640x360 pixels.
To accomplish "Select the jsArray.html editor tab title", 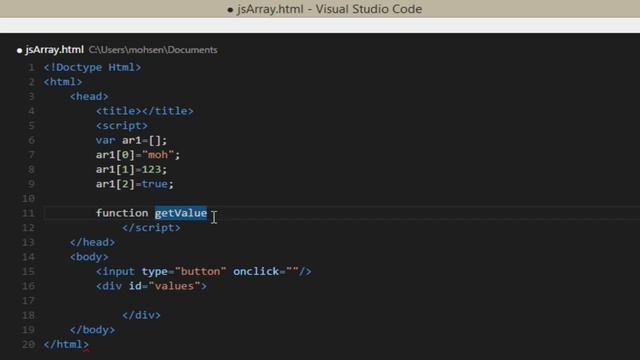I will [54, 50].
